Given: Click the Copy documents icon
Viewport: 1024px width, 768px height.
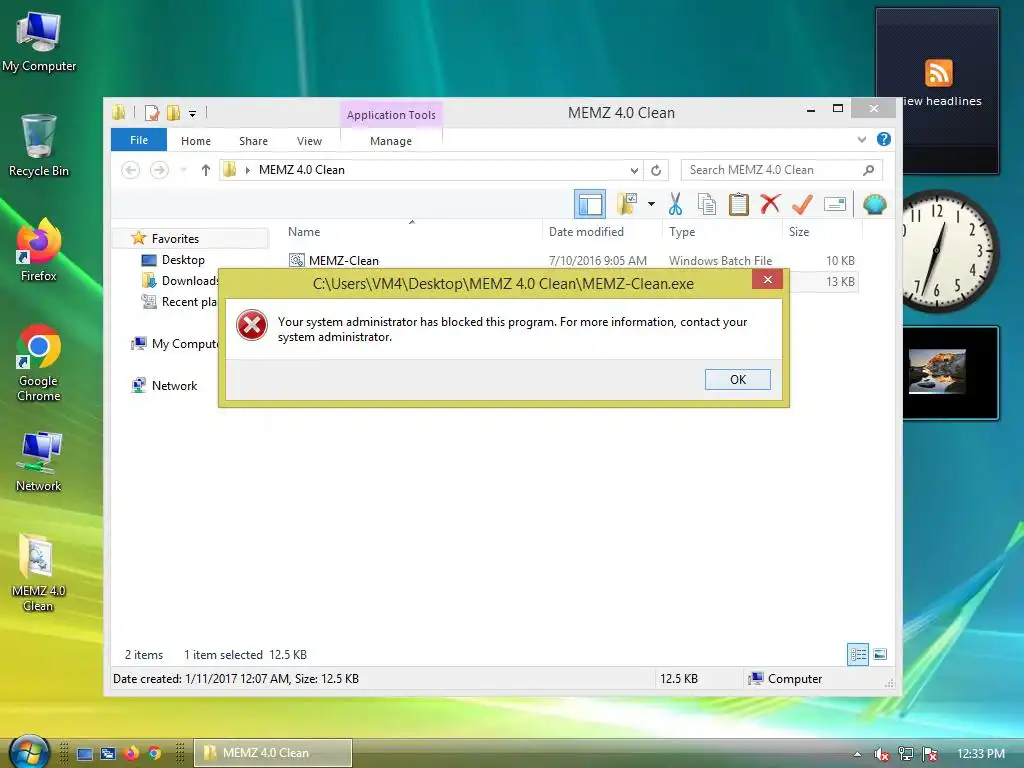Looking at the screenshot, I should (707, 204).
